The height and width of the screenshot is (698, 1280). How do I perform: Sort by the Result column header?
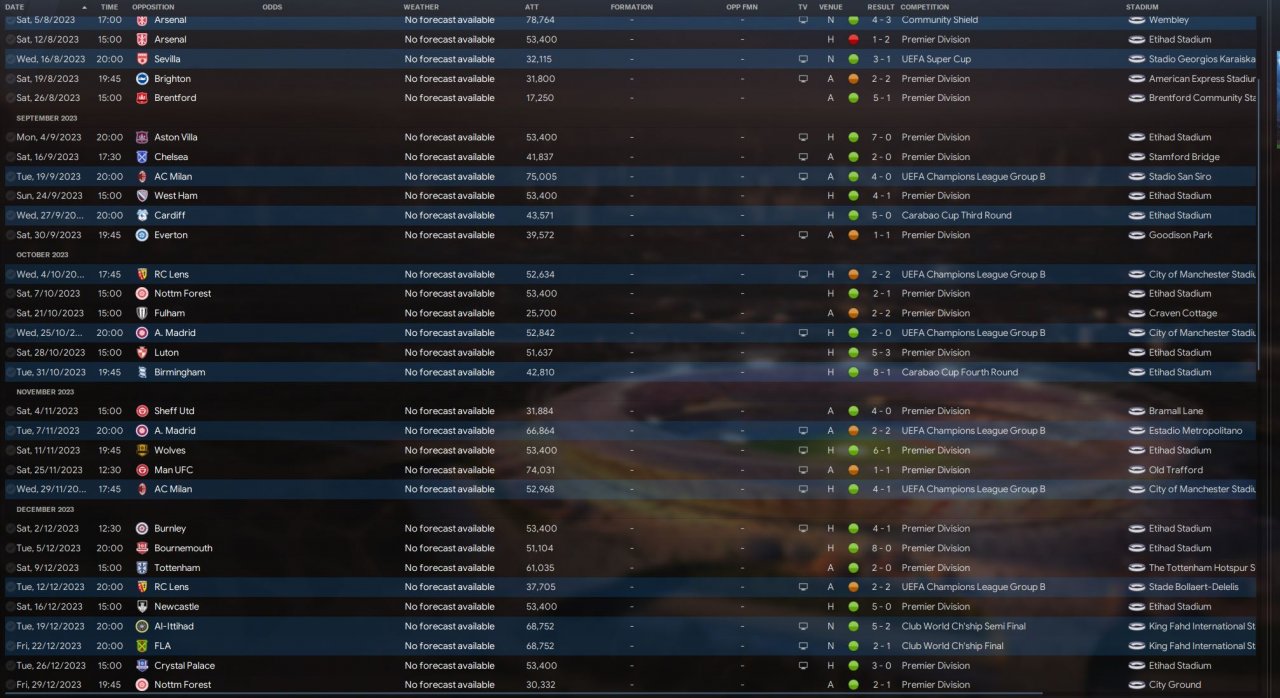[x=881, y=7]
